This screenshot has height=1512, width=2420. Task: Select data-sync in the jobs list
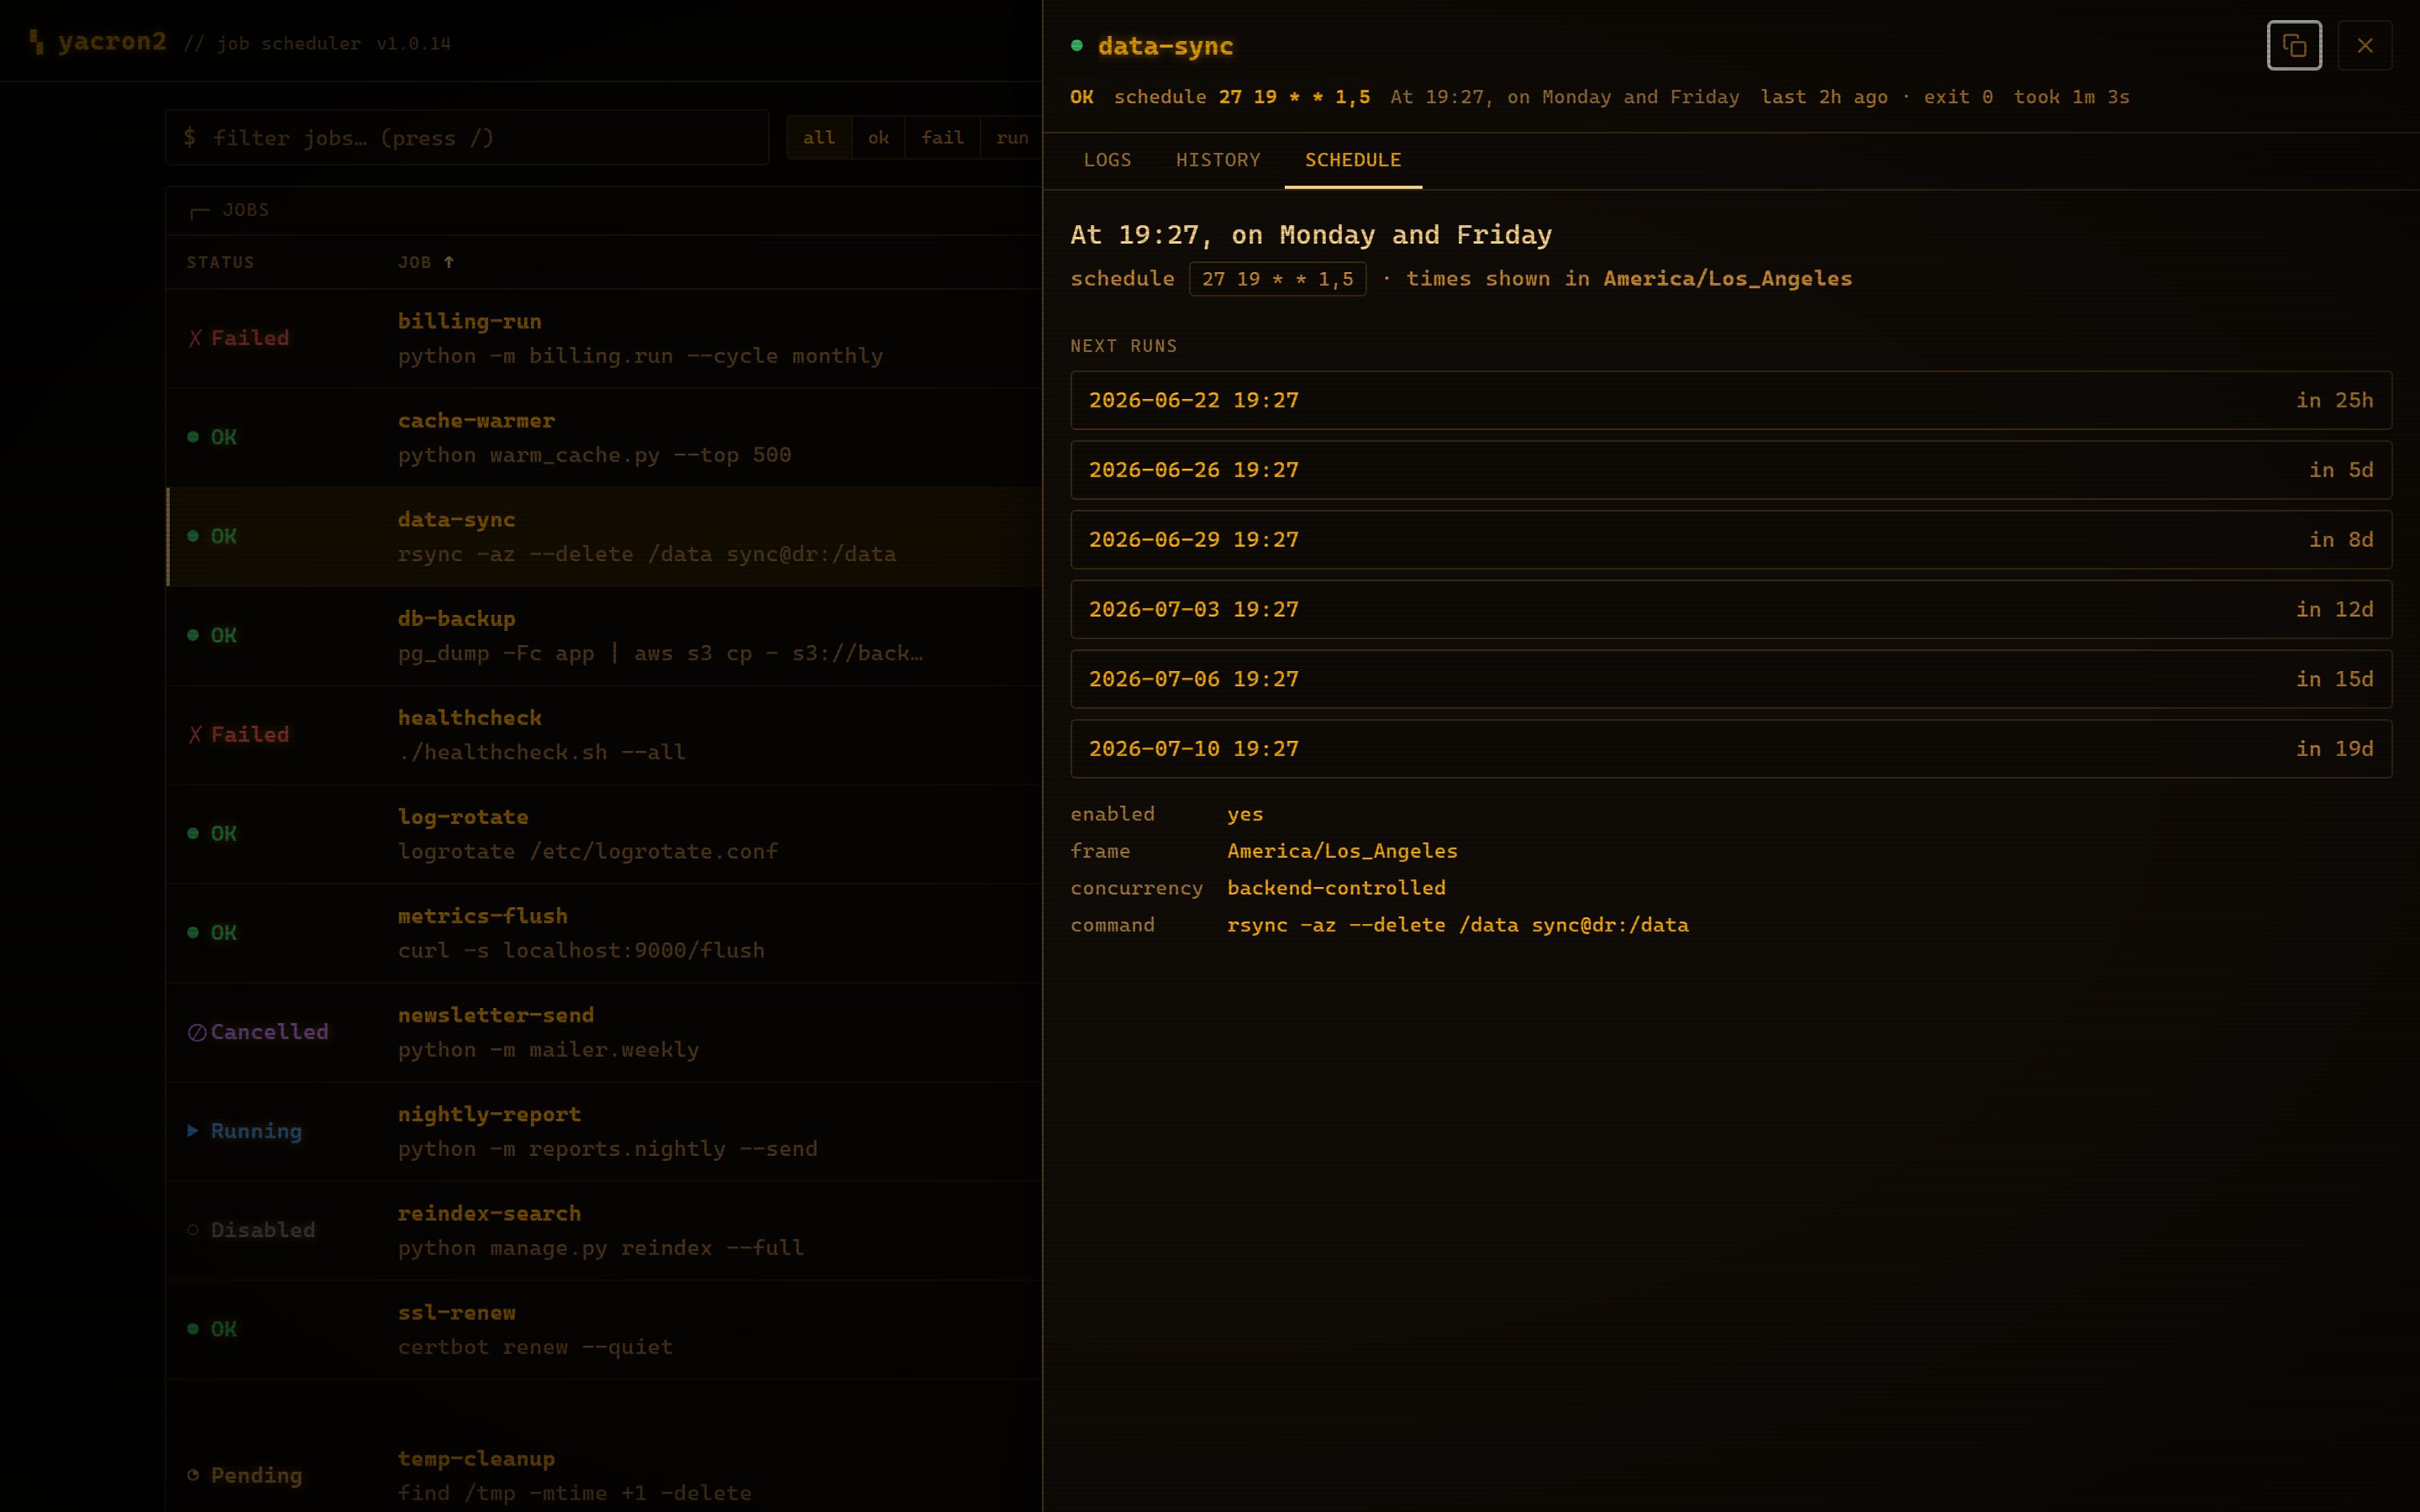pyautogui.click(x=604, y=536)
